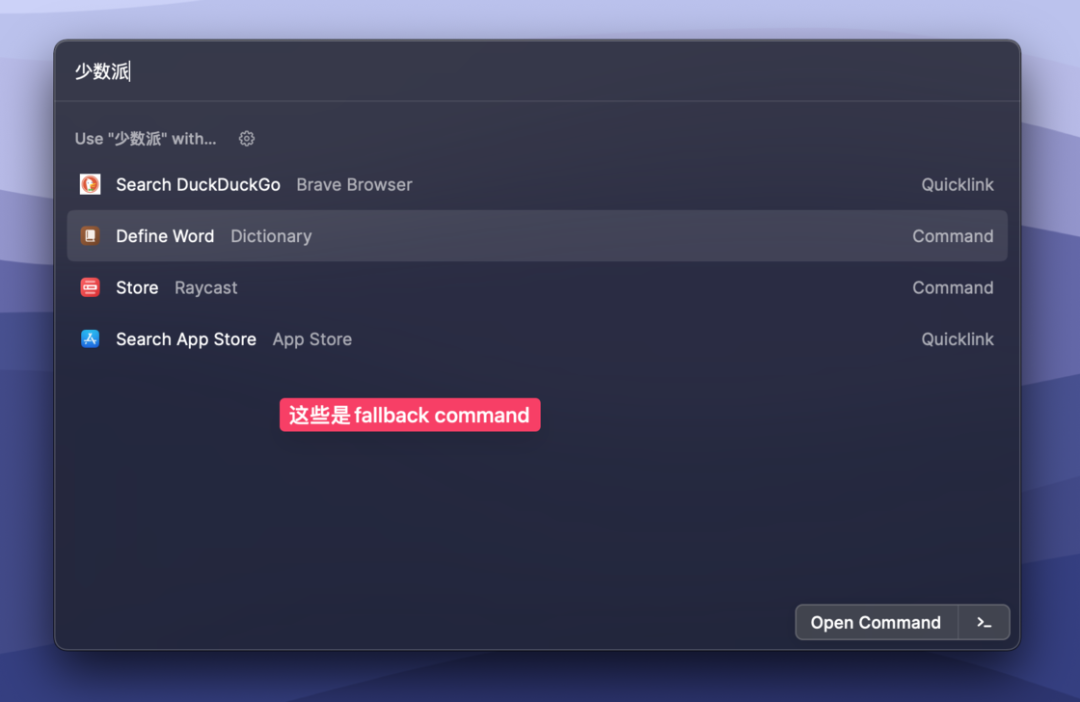Select the Store command
The height and width of the screenshot is (702, 1080).
pos(537,287)
